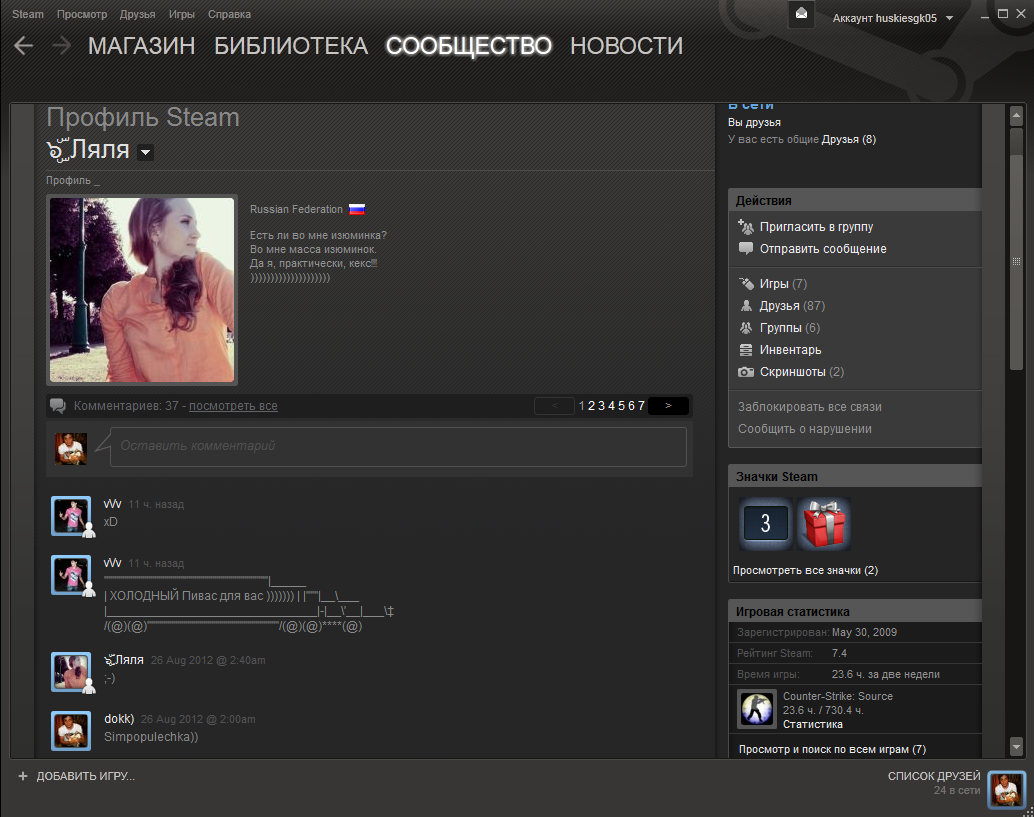The height and width of the screenshot is (817, 1034).
Task: Switch to the БИБЛИОТЕКА tab
Action: coord(291,45)
